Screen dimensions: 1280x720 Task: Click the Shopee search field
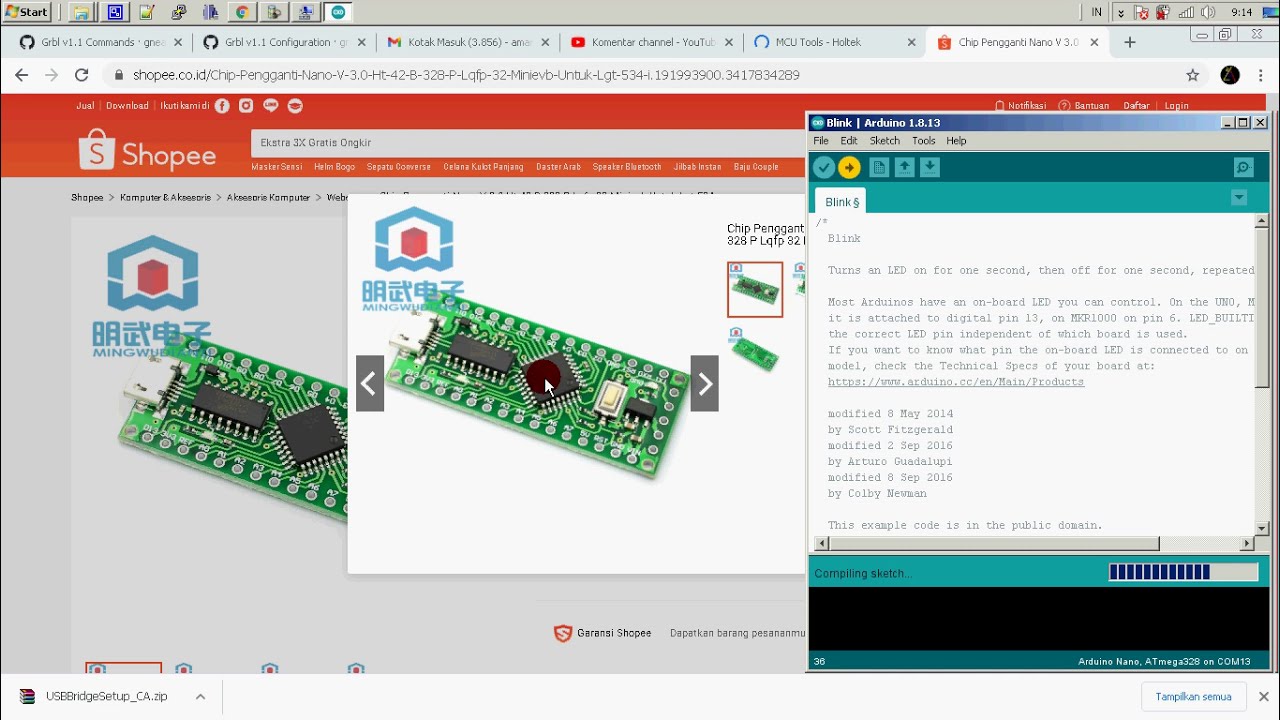coord(528,142)
